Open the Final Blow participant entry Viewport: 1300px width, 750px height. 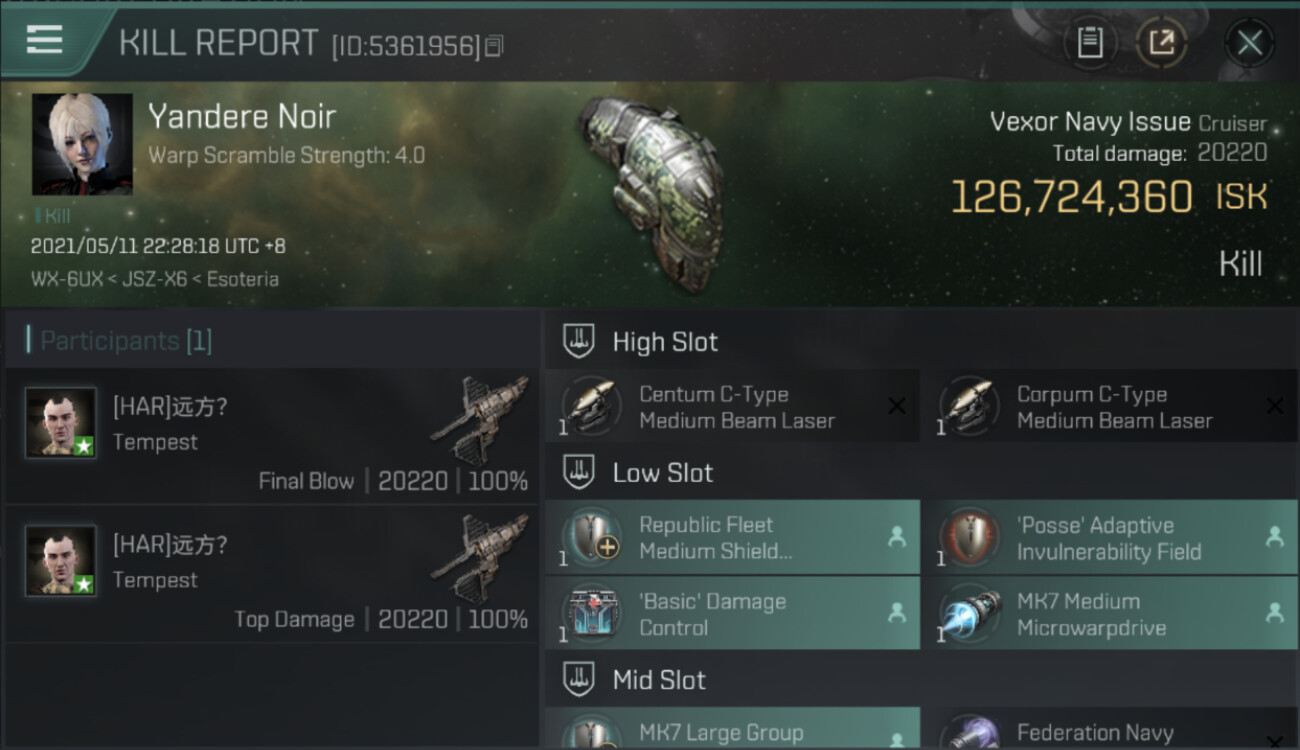[272, 435]
